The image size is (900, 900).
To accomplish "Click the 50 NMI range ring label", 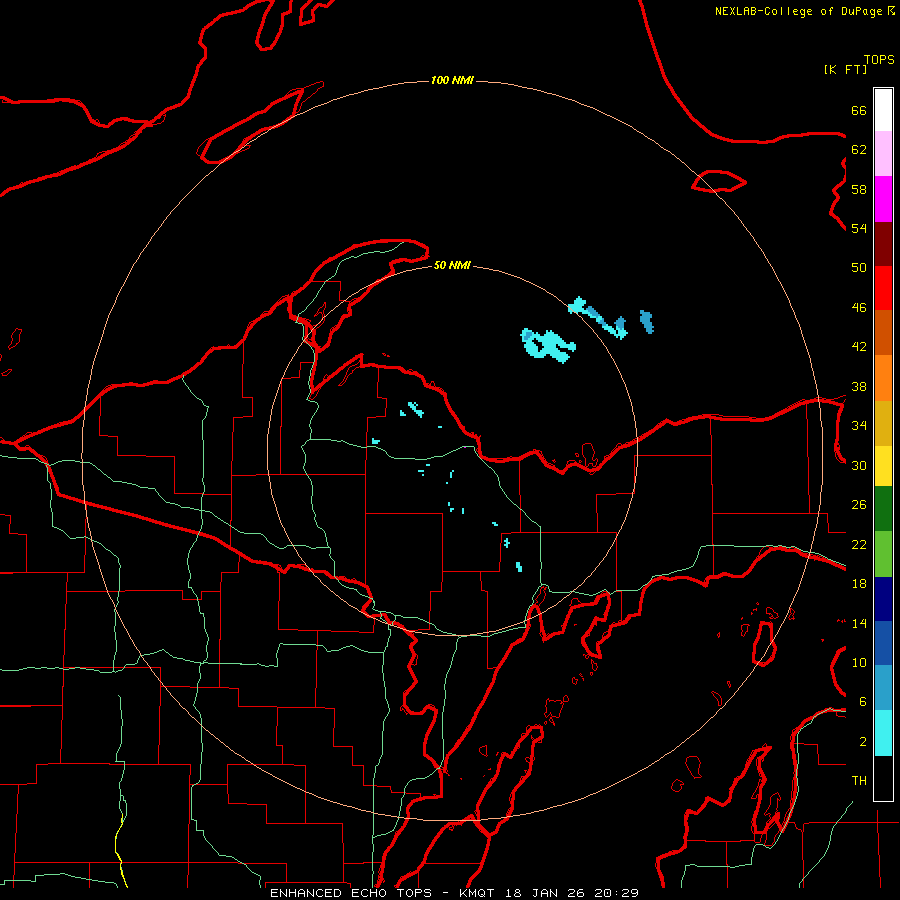I will pos(452,265).
